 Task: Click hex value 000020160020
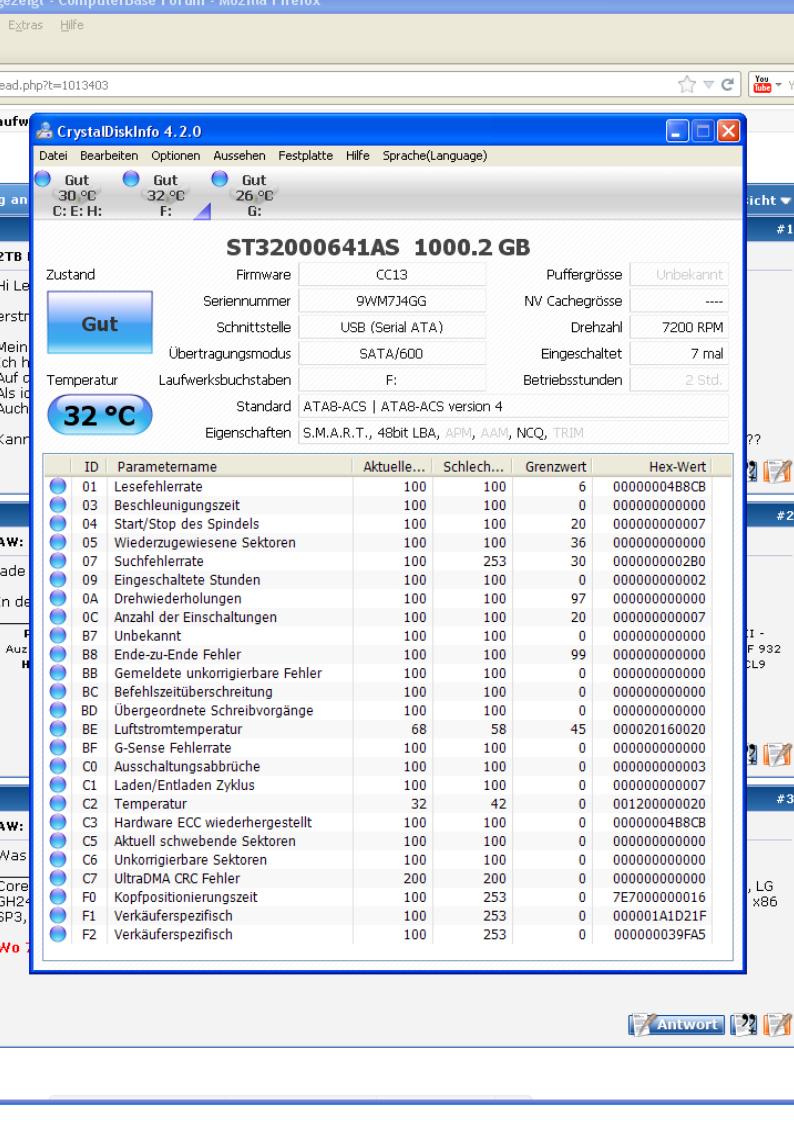pyautogui.click(x=659, y=729)
